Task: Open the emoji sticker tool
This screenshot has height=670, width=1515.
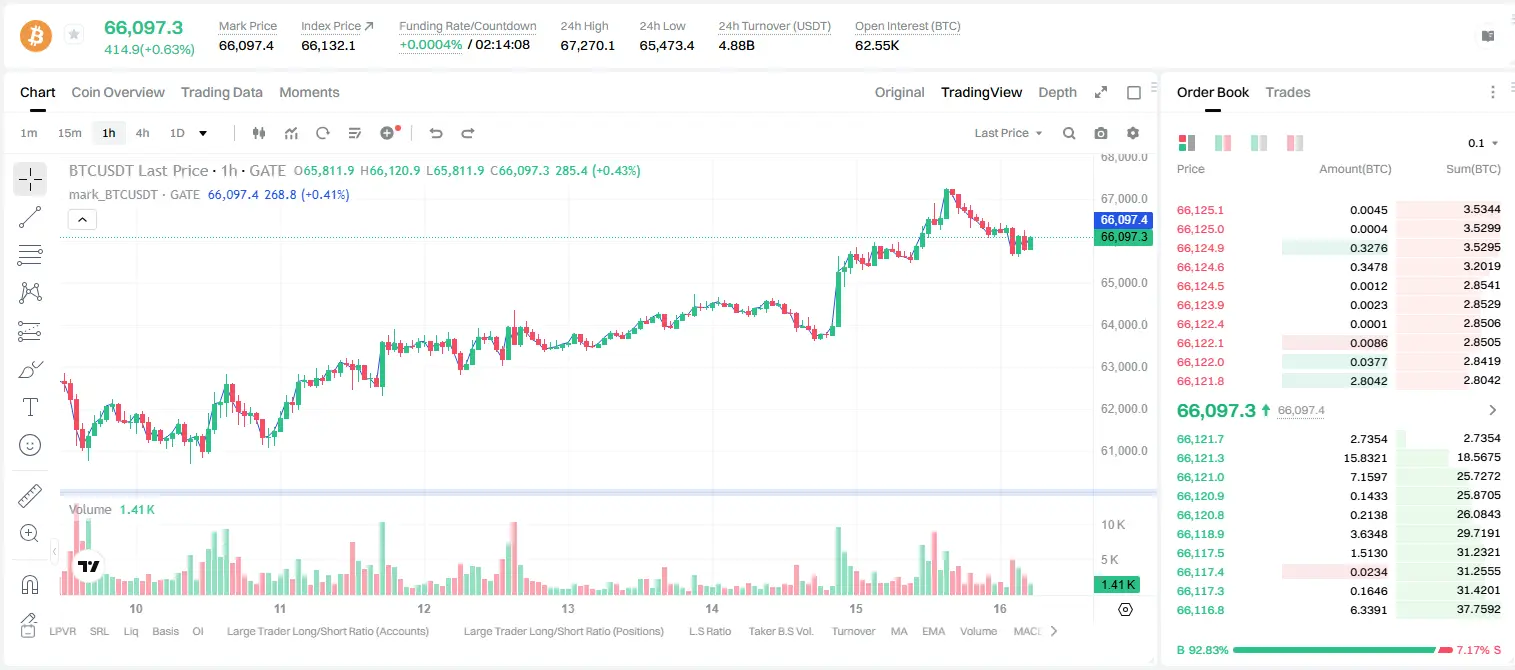Action: (30, 445)
